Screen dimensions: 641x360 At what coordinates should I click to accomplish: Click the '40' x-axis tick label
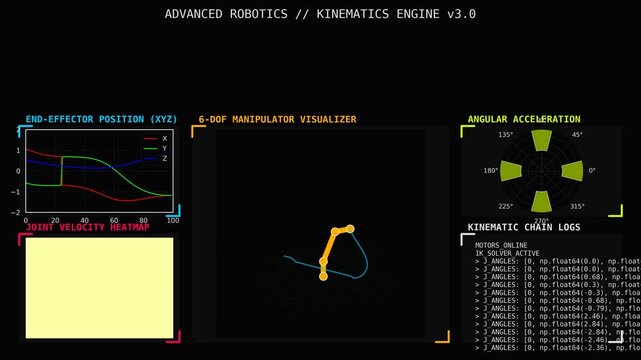pyautogui.click(x=85, y=221)
